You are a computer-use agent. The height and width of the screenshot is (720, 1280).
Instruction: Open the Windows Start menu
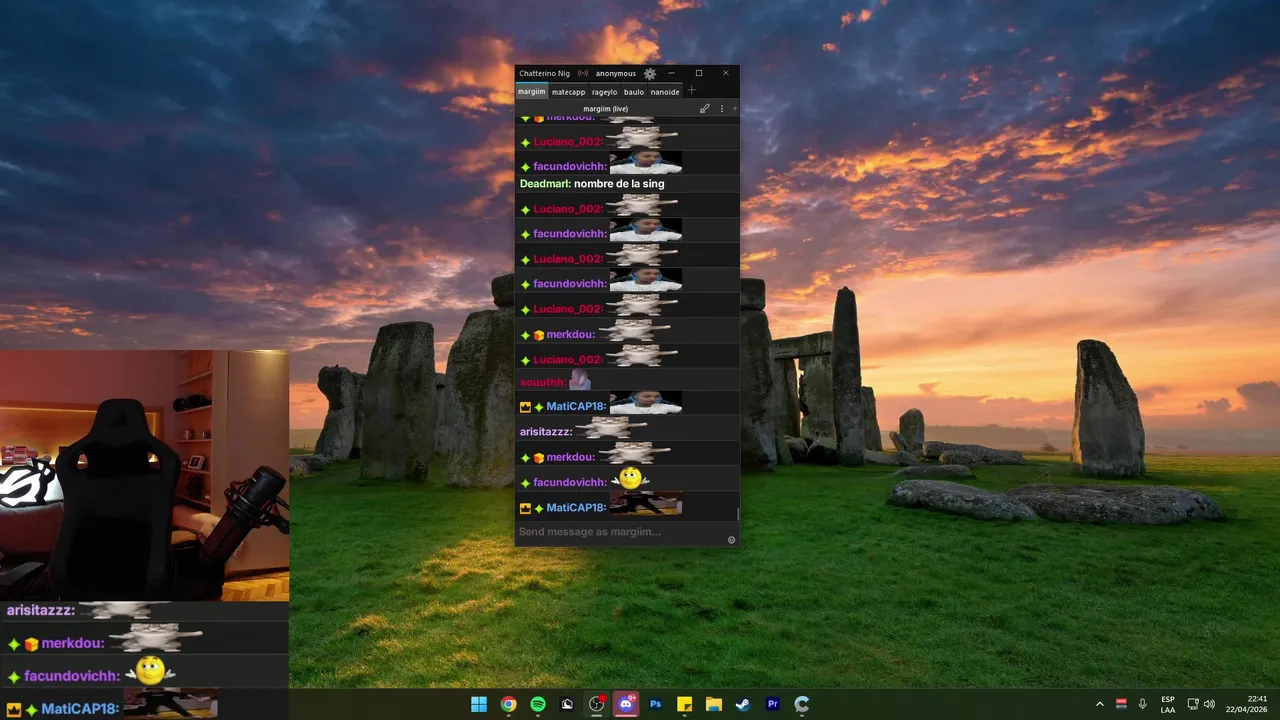tap(479, 704)
